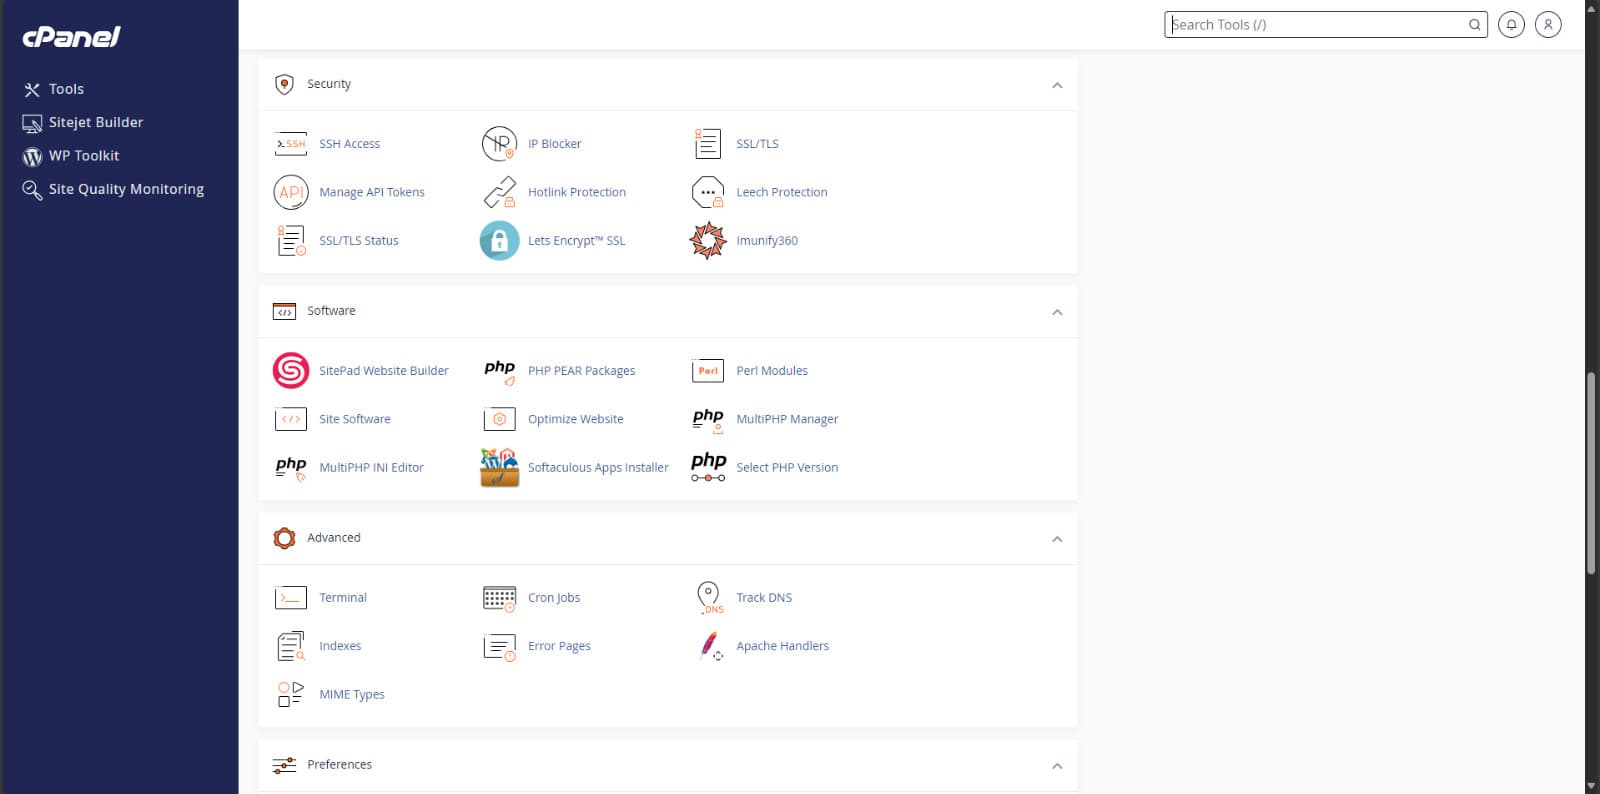1600x794 pixels.
Task: Focus the Search Tools input field
Action: (1315, 25)
